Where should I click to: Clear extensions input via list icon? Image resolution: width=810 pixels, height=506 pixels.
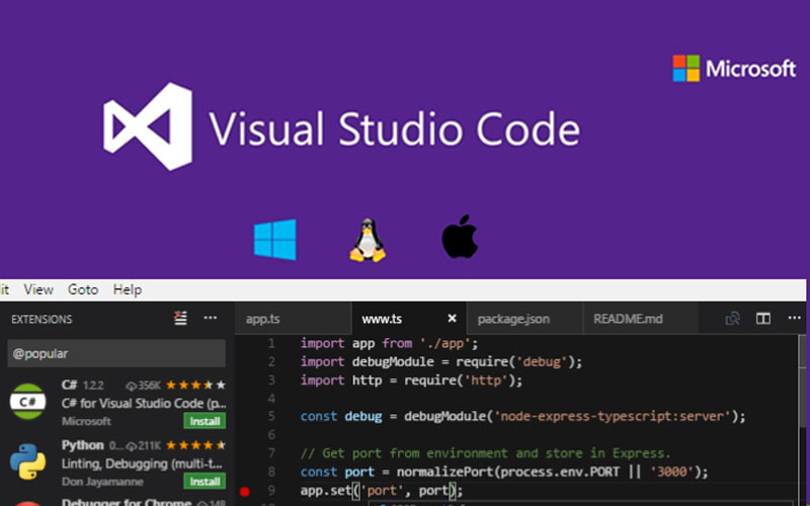click(180, 318)
